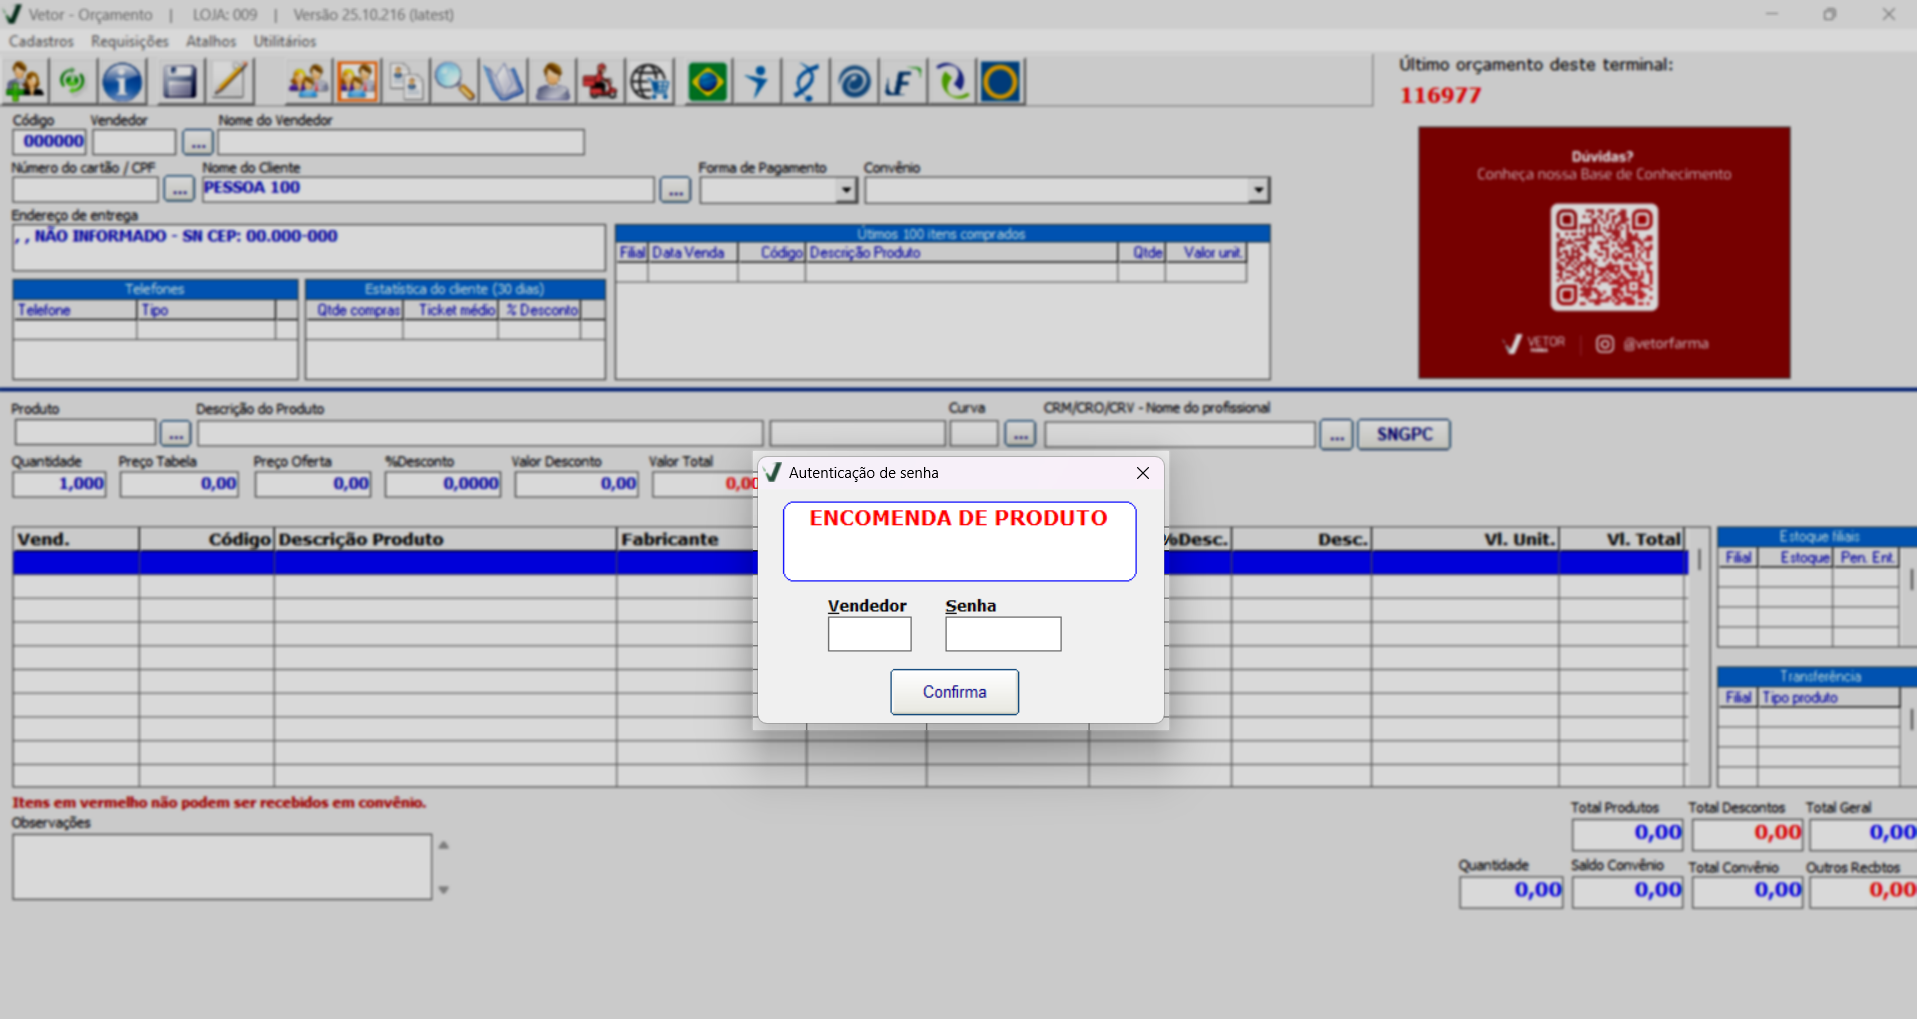Click the red delivery scooter icon
This screenshot has height=1019, width=1917.
[x=601, y=82]
